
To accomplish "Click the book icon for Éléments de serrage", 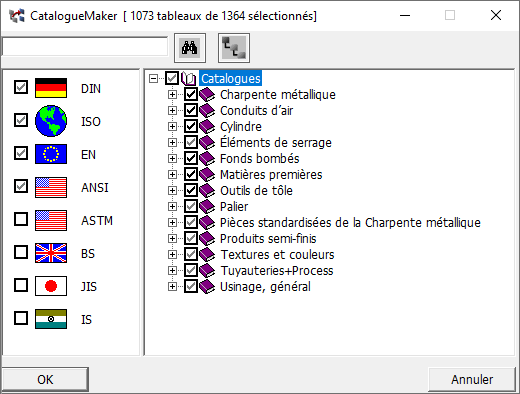I will (x=207, y=143).
